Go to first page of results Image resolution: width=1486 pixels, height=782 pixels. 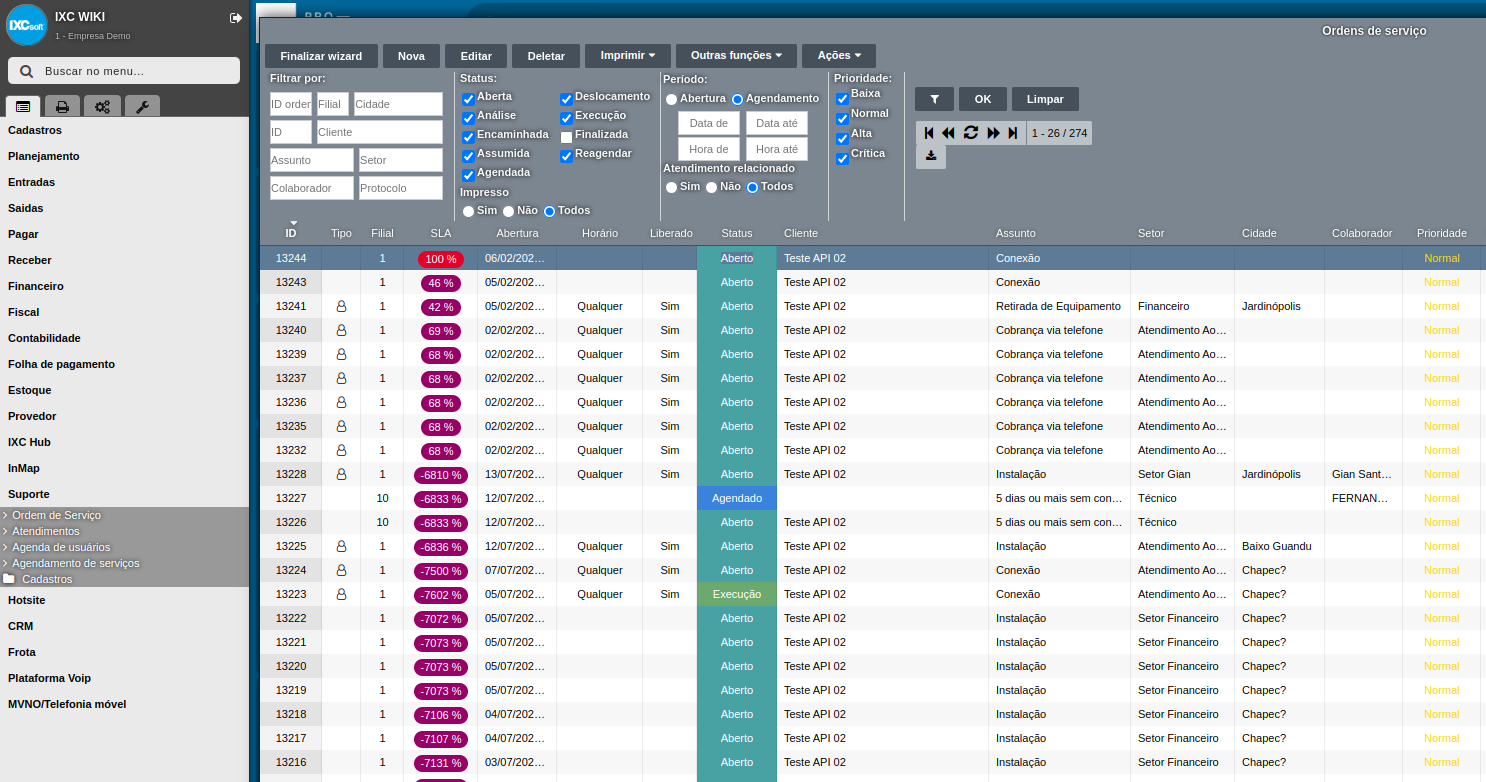click(x=929, y=133)
